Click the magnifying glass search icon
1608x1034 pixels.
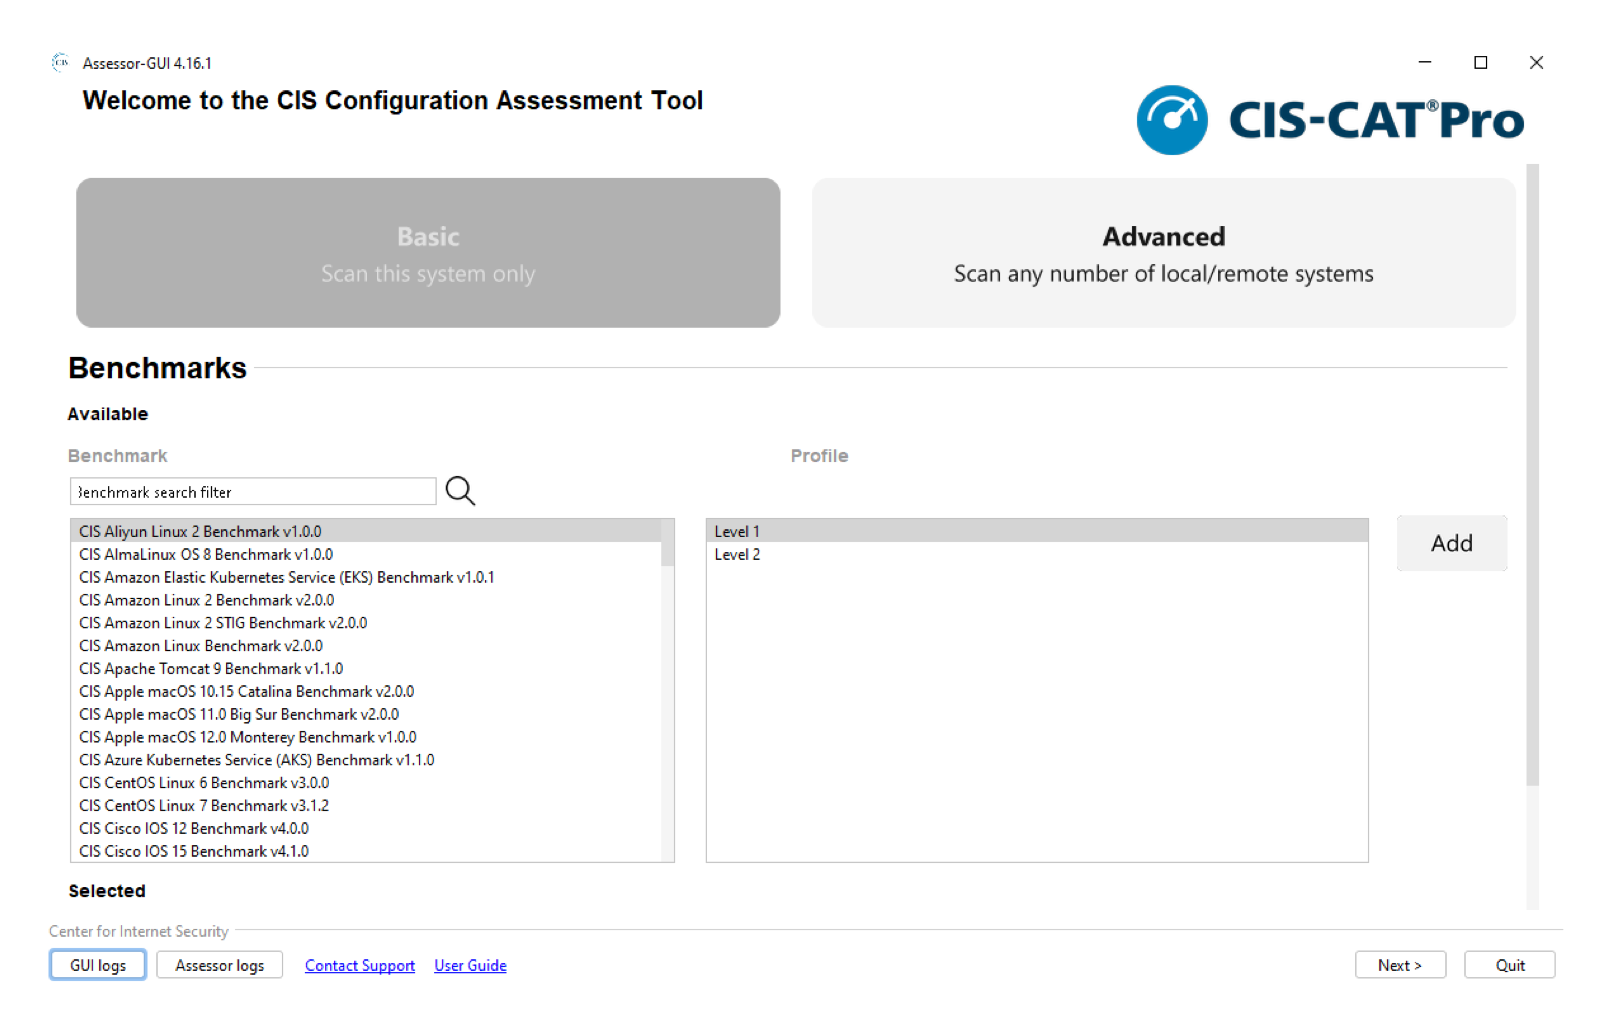[x=460, y=491]
